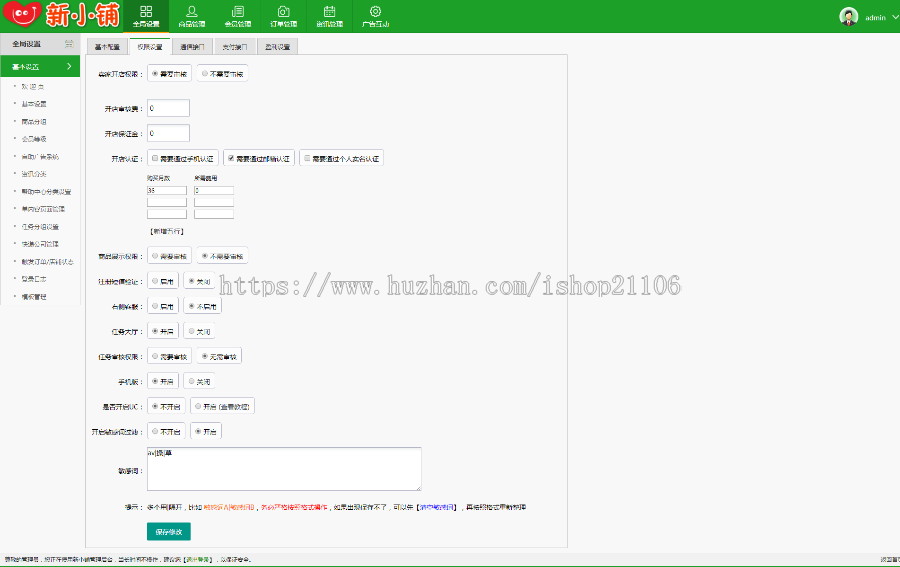Open the 全局设置 grid icon in top navigation

(146, 11)
